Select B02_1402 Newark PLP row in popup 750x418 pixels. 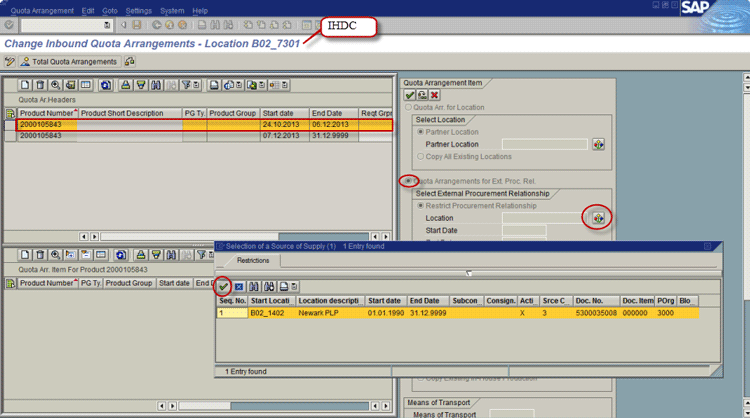pyautogui.click(x=457, y=313)
